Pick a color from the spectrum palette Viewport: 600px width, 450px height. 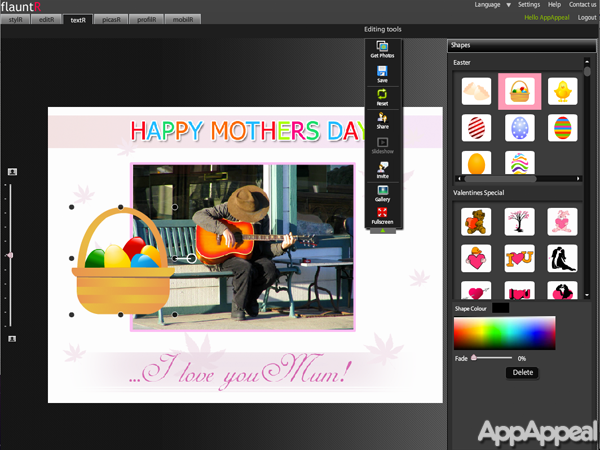coord(504,333)
